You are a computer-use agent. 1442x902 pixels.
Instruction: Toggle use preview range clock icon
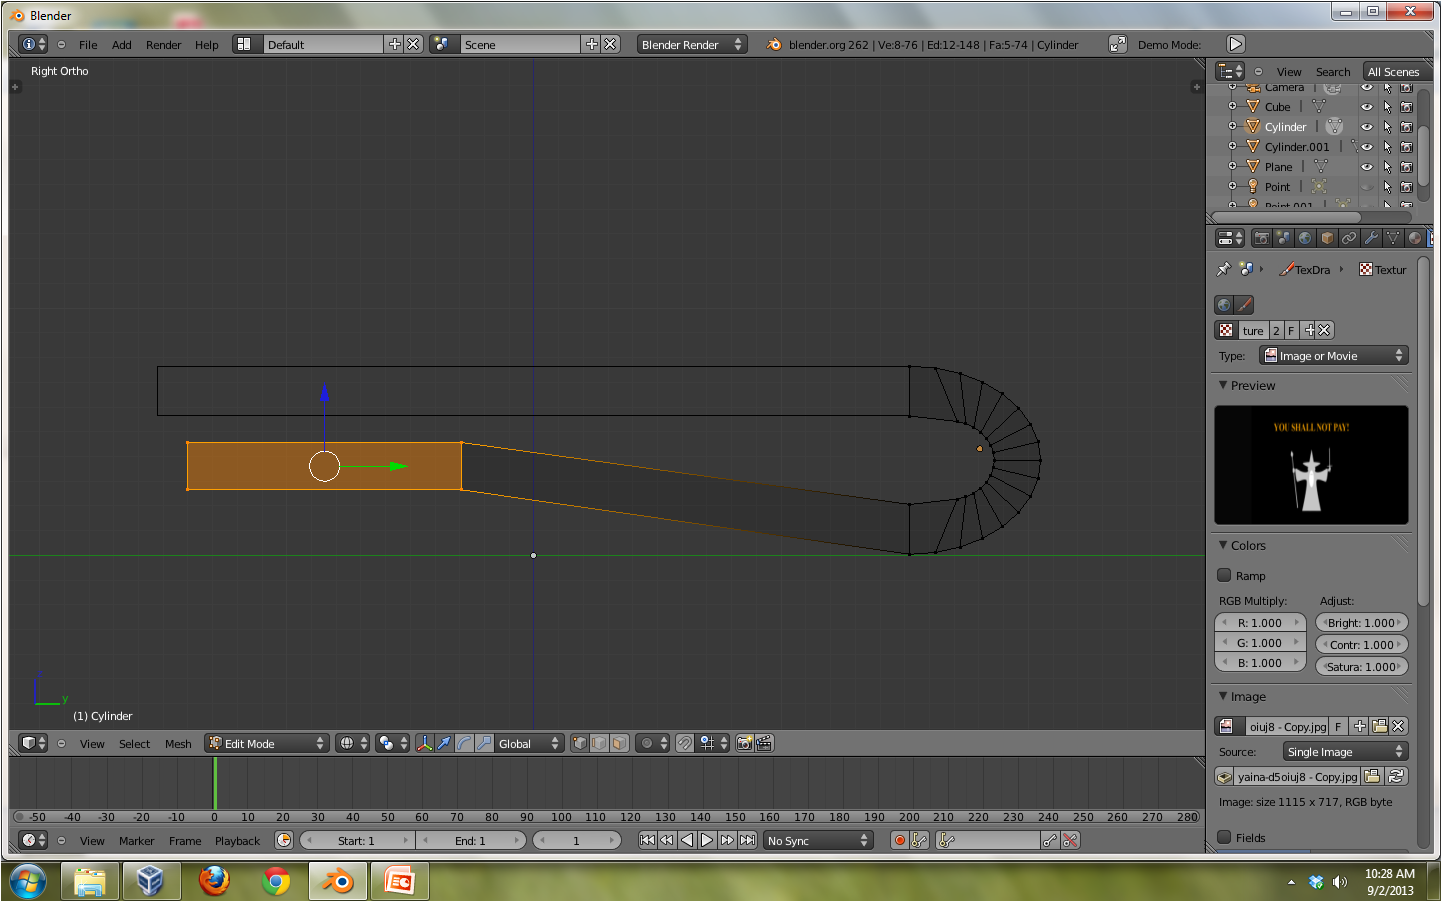click(x=284, y=840)
